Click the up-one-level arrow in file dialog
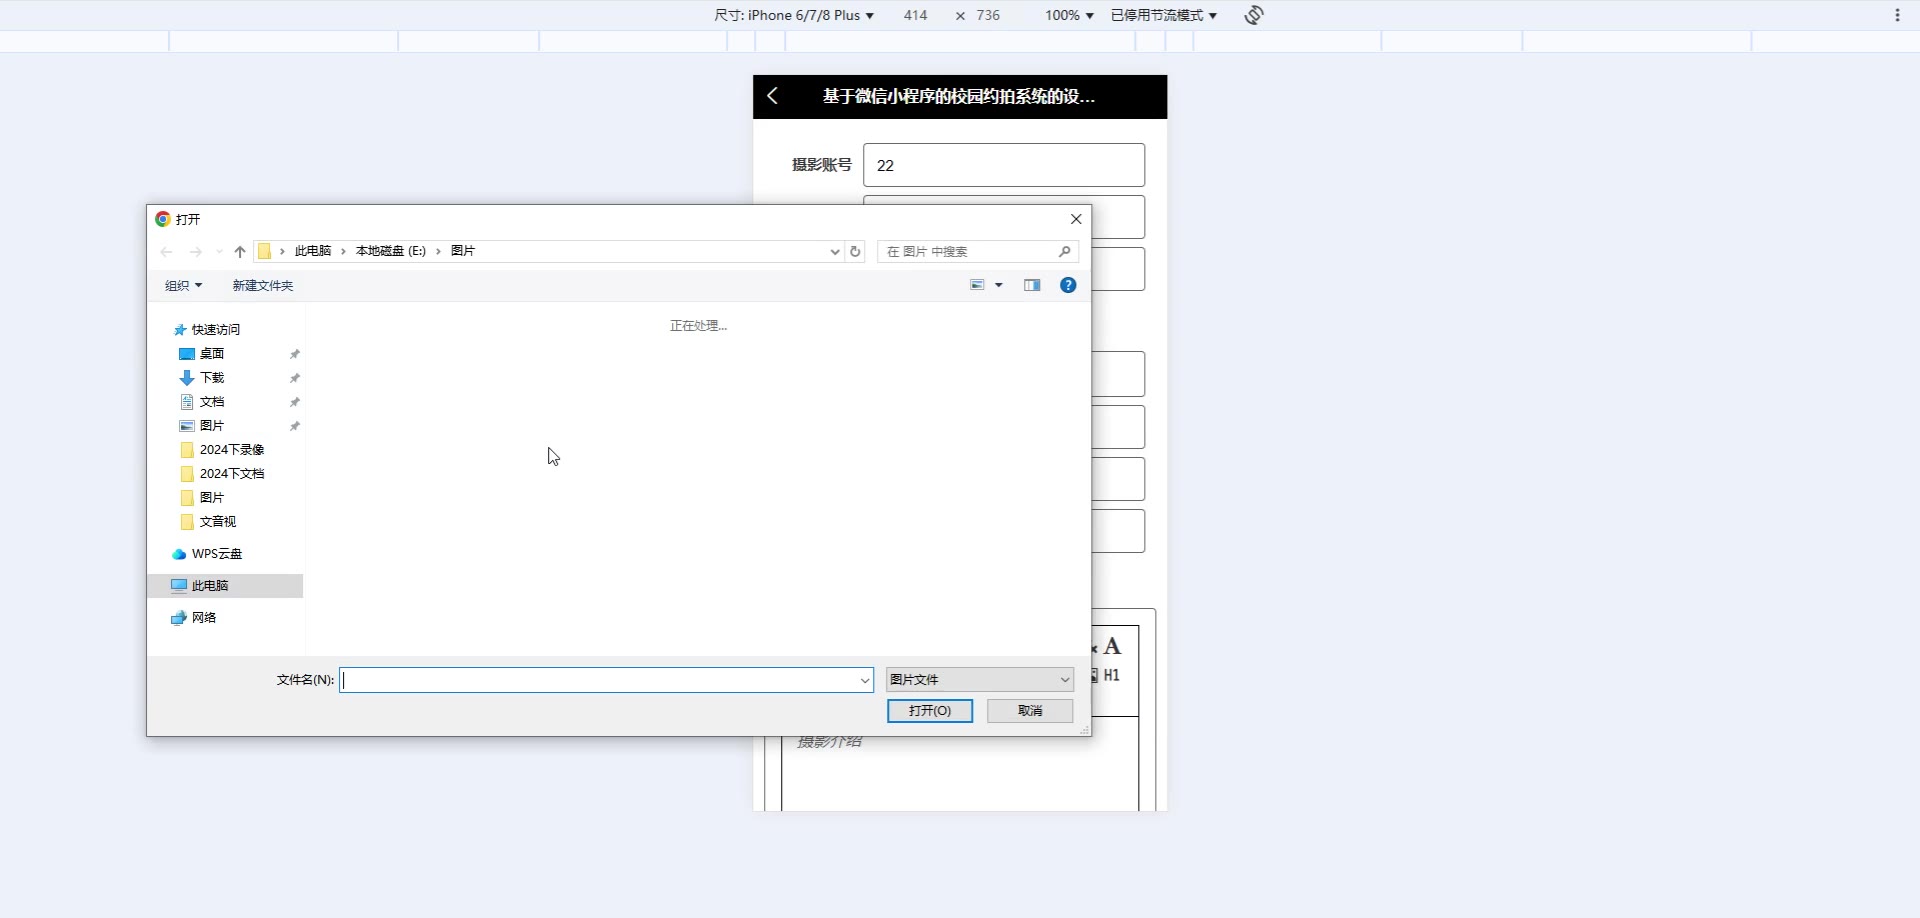 coord(240,252)
